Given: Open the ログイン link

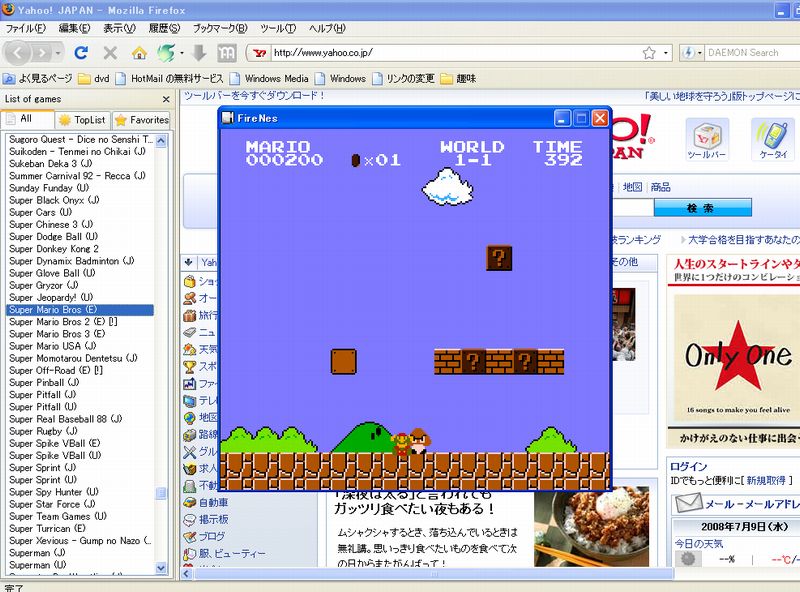Looking at the screenshot, I should coord(688,466).
